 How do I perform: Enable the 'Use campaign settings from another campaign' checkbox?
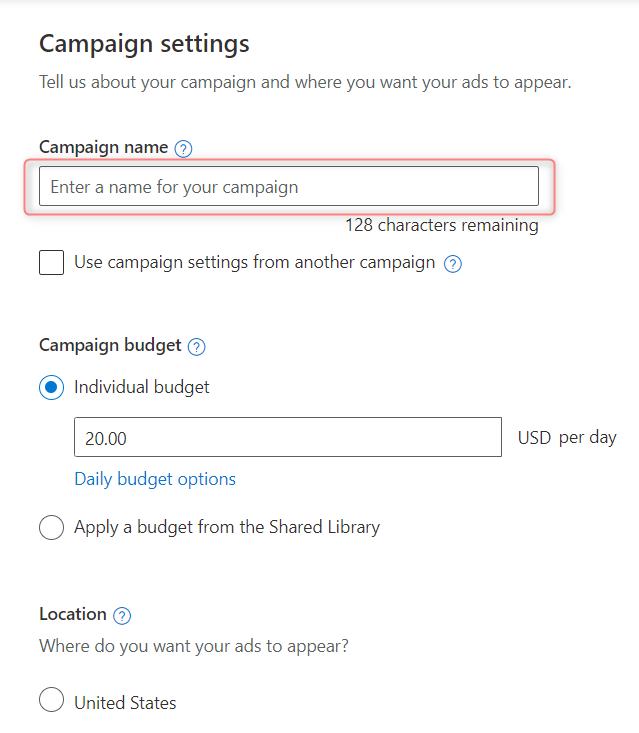(51, 262)
